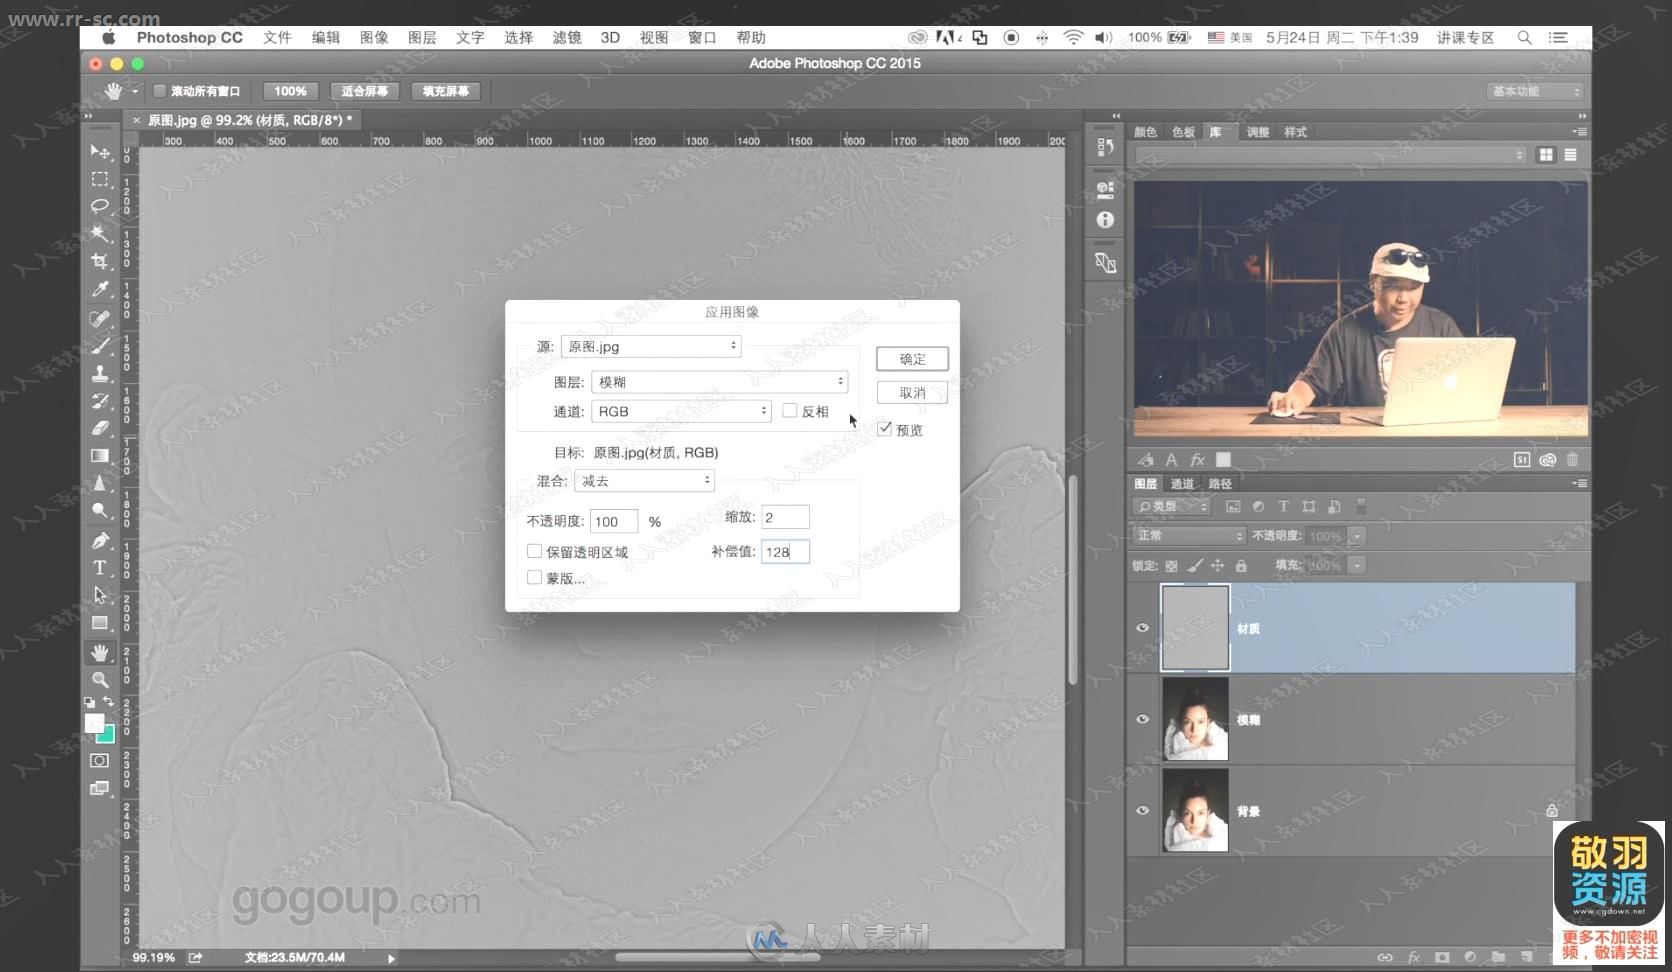The height and width of the screenshot is (972, 1672).
Task: Toggle lock all layer lock icon
Action: tap(1241, 566)
